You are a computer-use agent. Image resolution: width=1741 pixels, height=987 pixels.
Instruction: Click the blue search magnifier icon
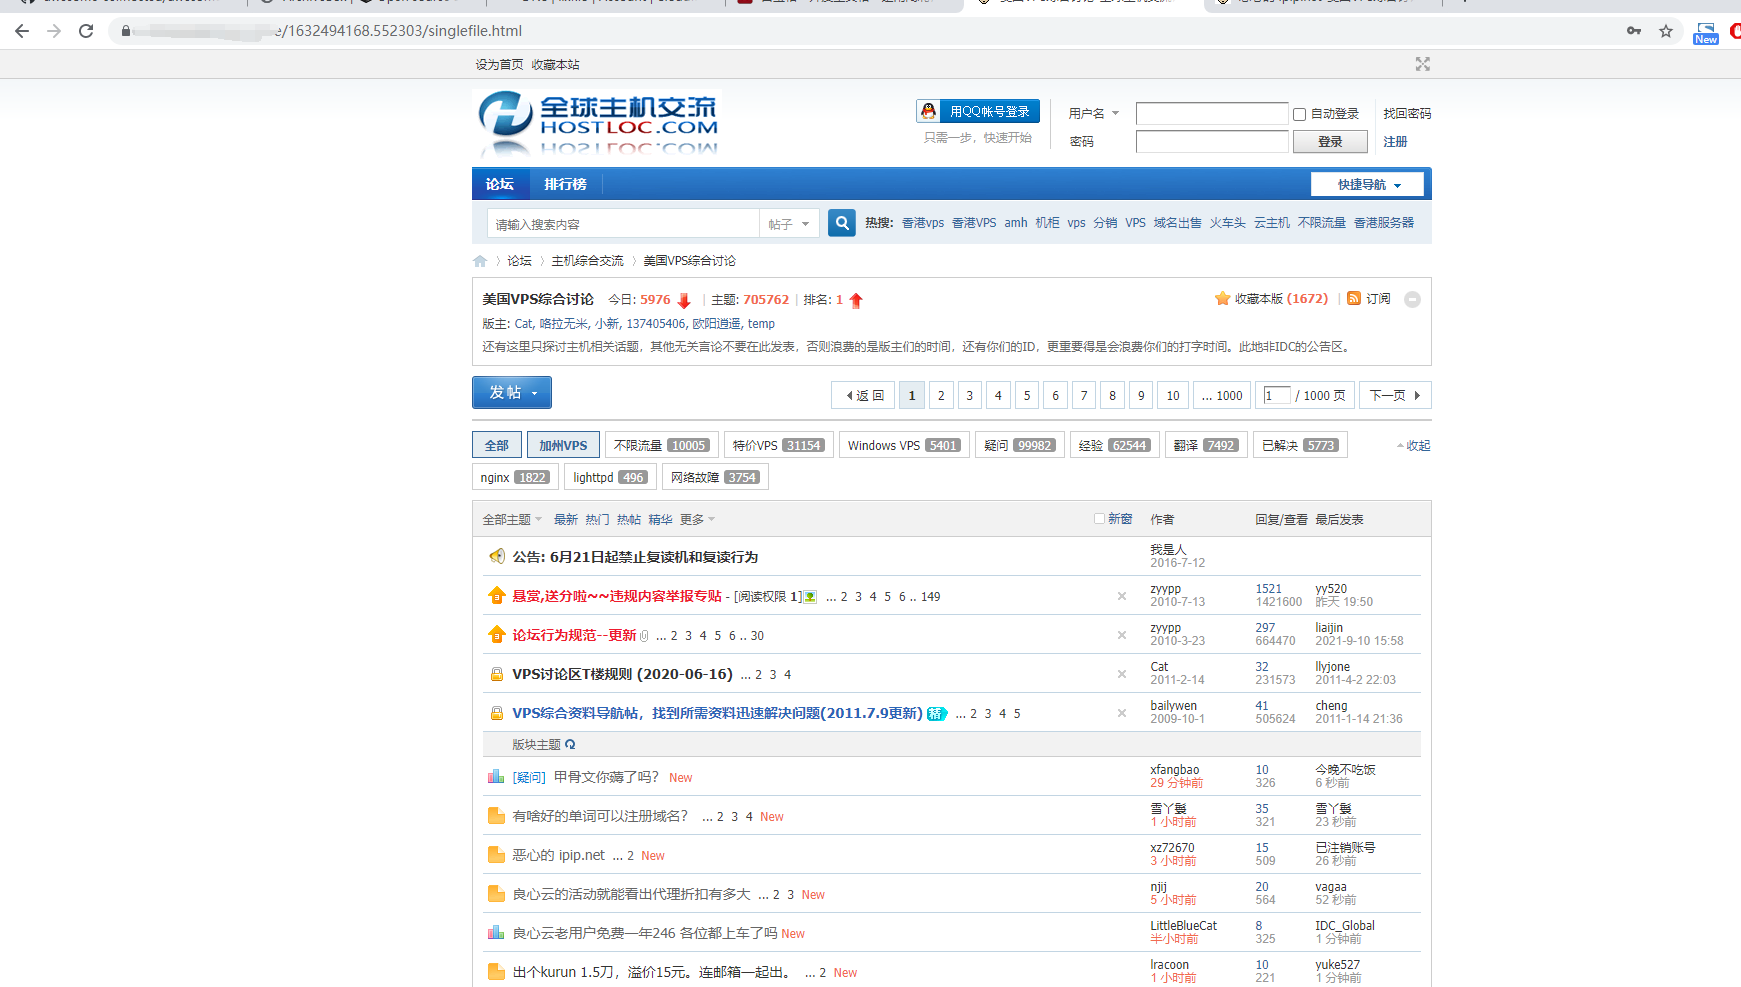(842, 223)
